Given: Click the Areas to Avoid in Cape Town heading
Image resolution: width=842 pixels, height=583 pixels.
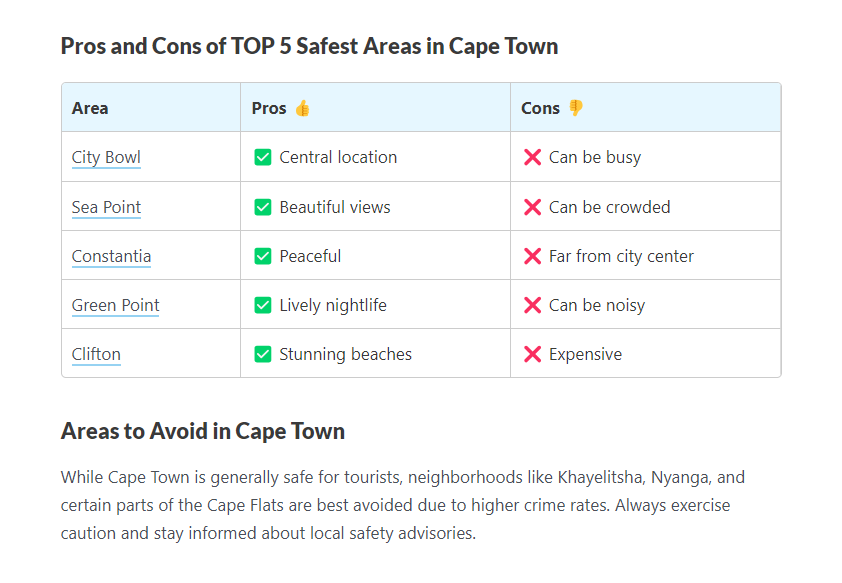Looking at the screenshot, I should [203, 431].
